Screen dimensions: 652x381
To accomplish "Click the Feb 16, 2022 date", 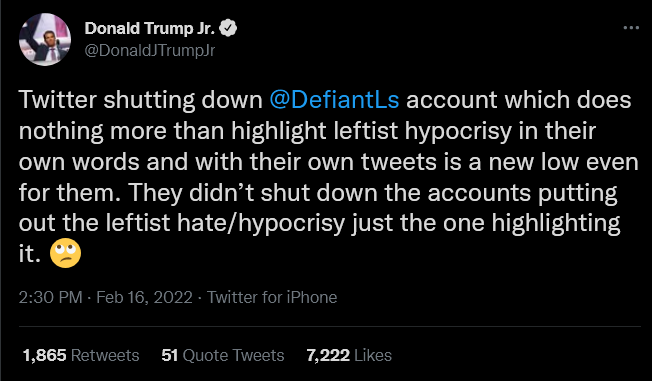I will [144, 297].
